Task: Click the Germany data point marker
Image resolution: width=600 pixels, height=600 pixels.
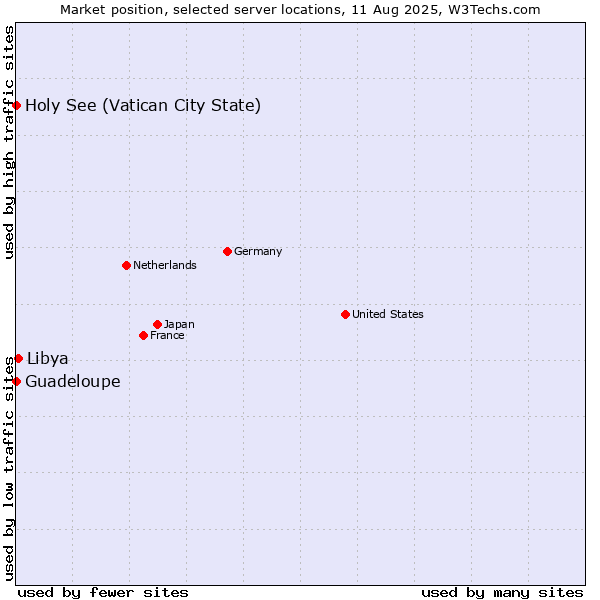Action: pyautogui.click(x=228, y=252)
